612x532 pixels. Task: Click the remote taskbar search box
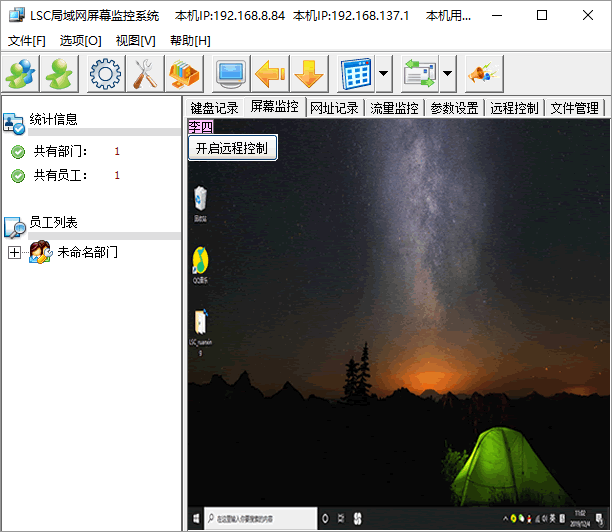point(261,518)
